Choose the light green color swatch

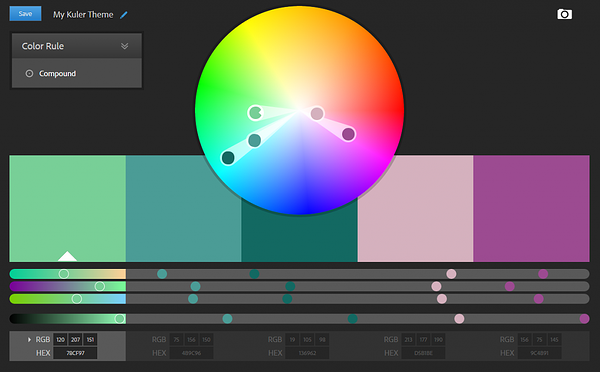[68, 209]
